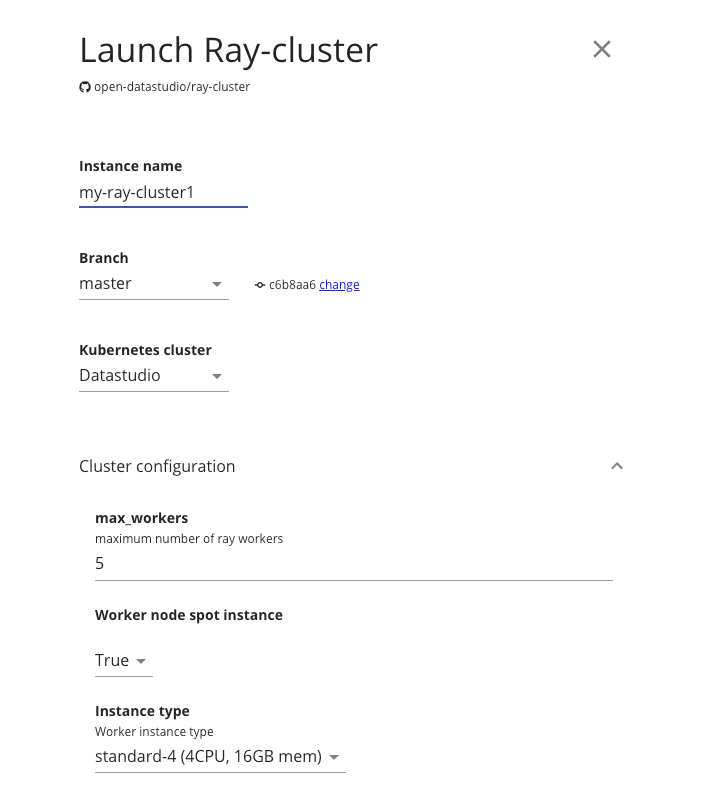This screenshot has height=799, width=724.
Task: Click the commit icon next to c6b8aa6
Action: click(260, 285)
